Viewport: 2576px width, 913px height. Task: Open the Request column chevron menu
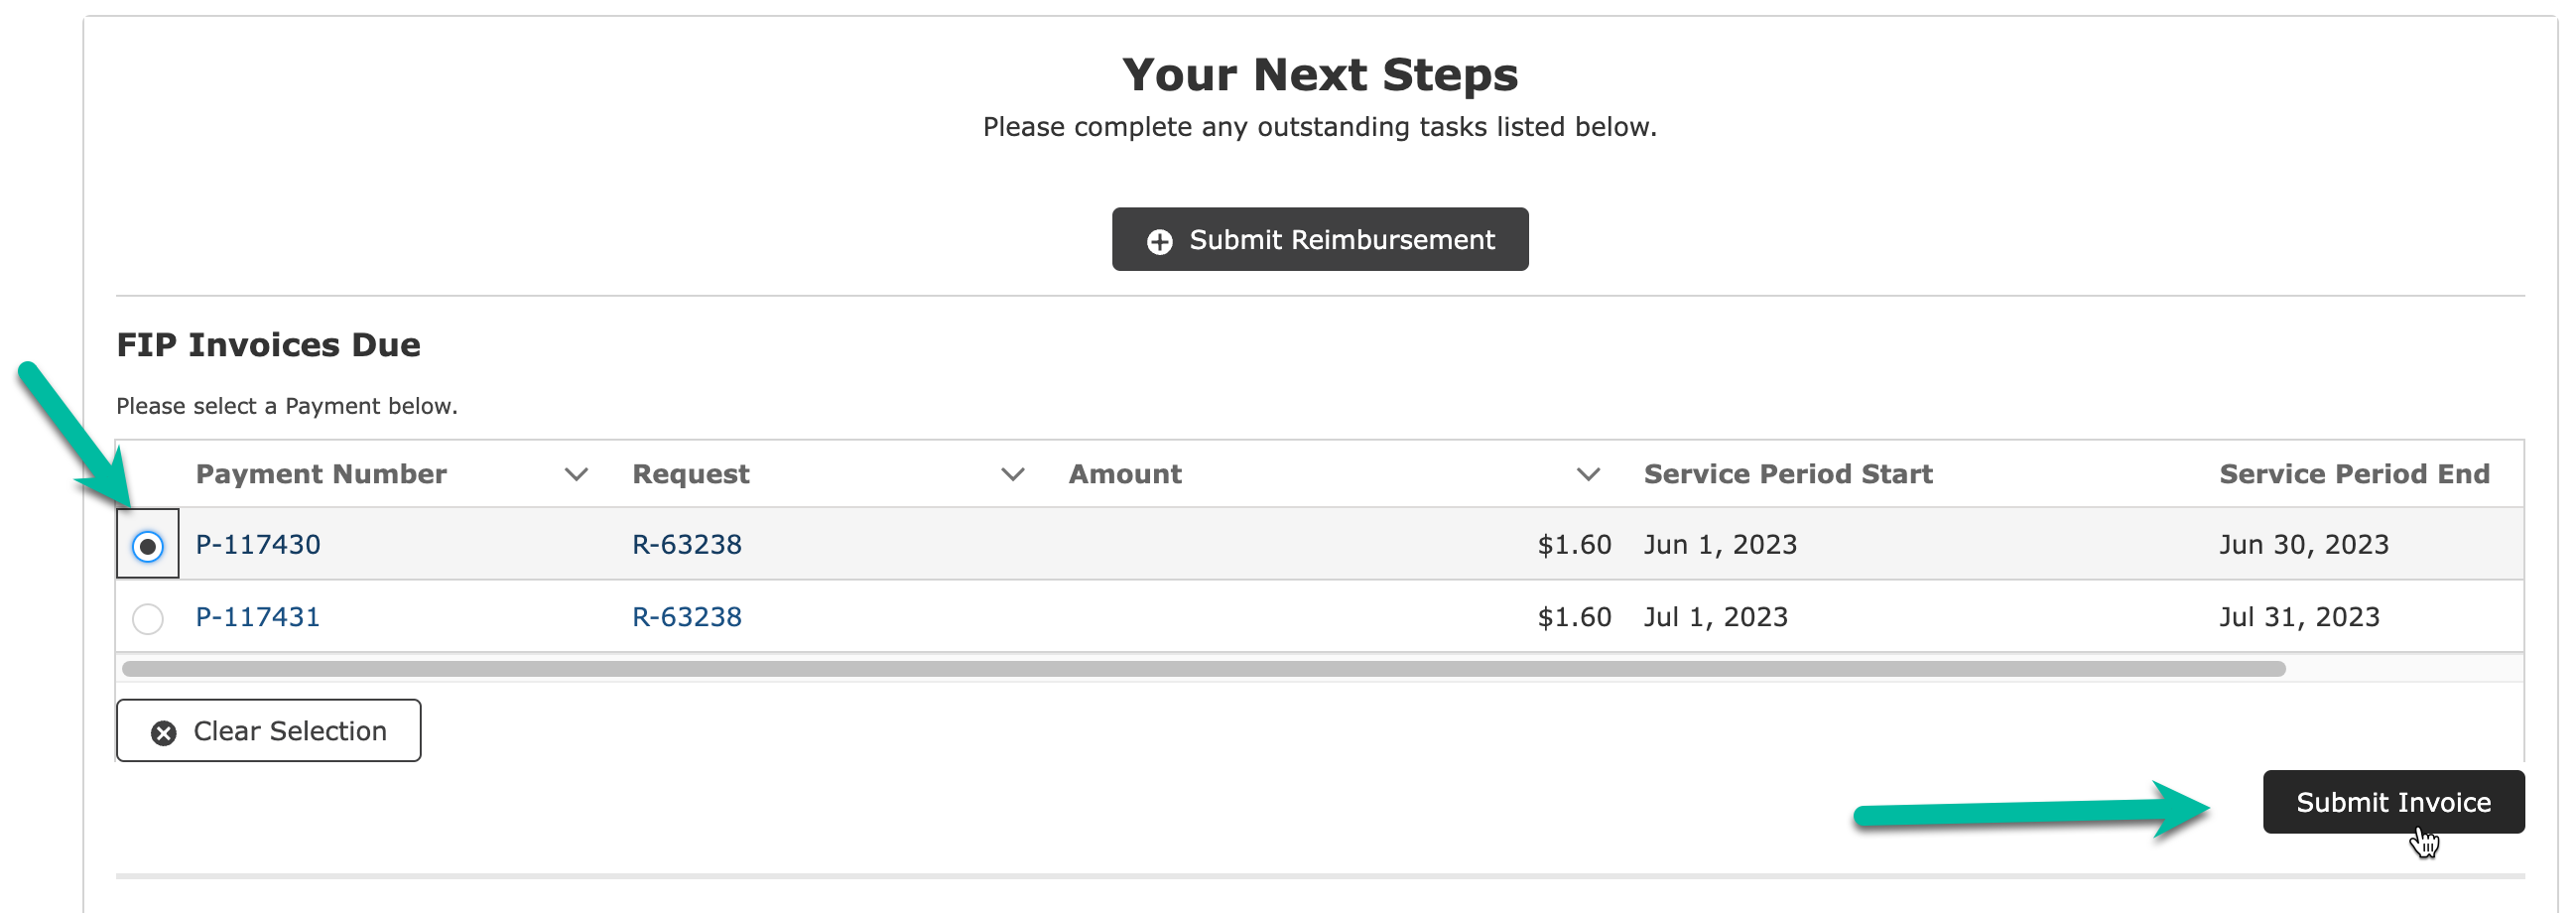coord(1013,474)
